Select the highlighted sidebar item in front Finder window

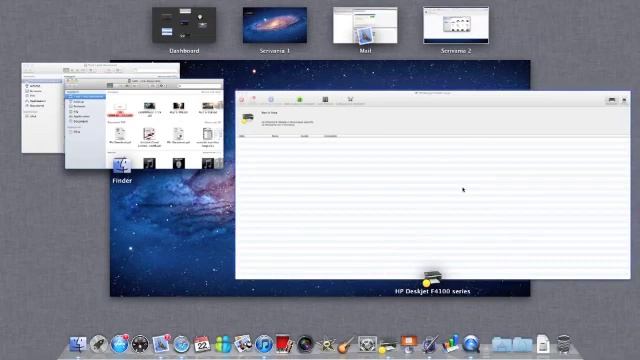point(85,97)
